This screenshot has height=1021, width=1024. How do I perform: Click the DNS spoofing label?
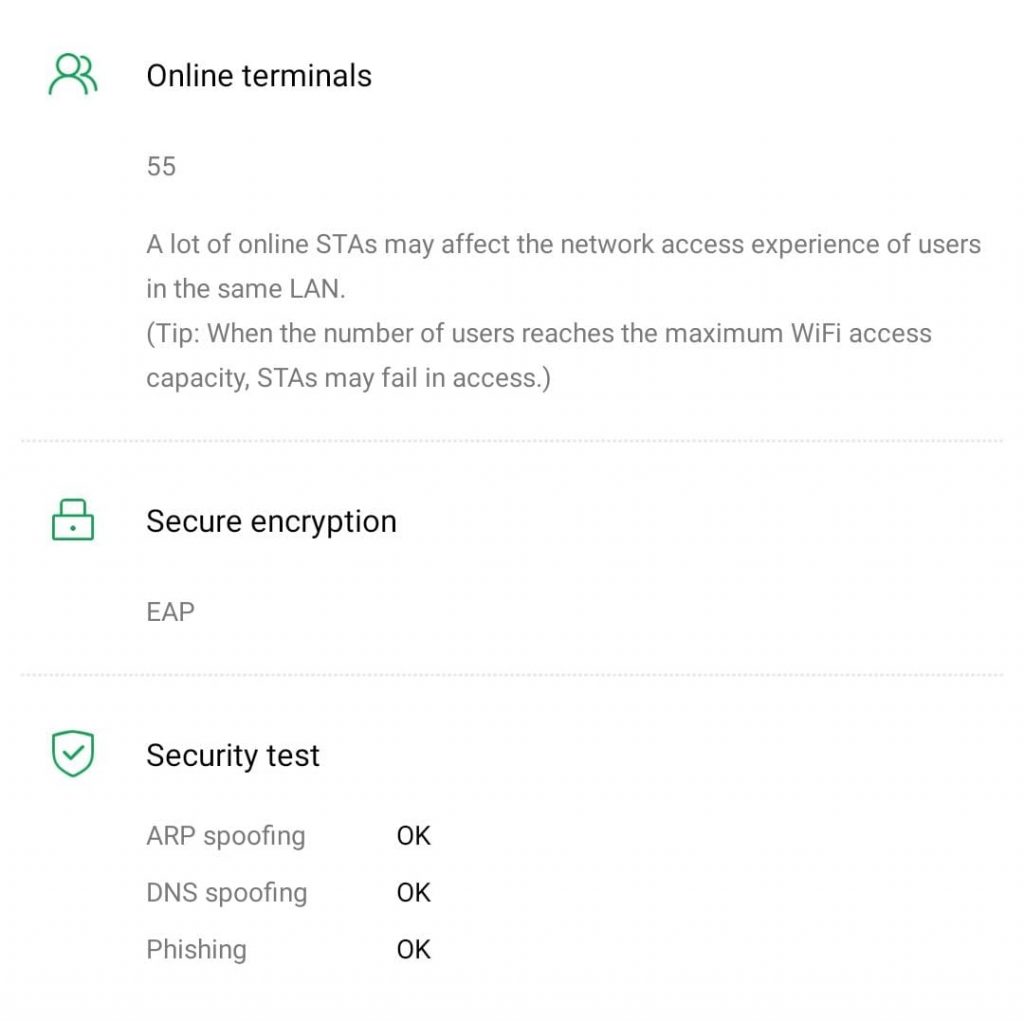(x=226, y=893)
